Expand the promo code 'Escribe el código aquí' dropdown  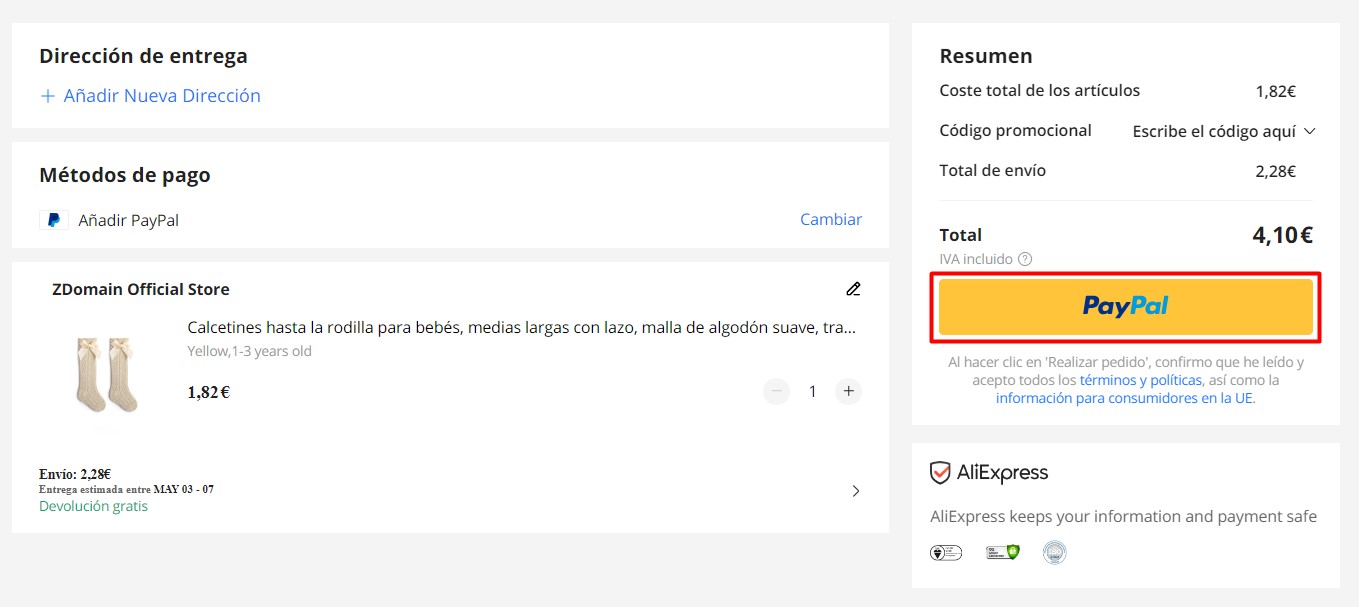(x=1223, y=131)
